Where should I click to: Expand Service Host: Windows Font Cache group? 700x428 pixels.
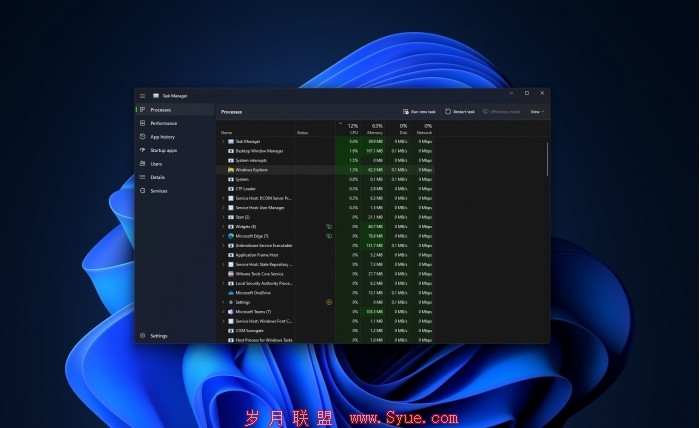[224, 321]
